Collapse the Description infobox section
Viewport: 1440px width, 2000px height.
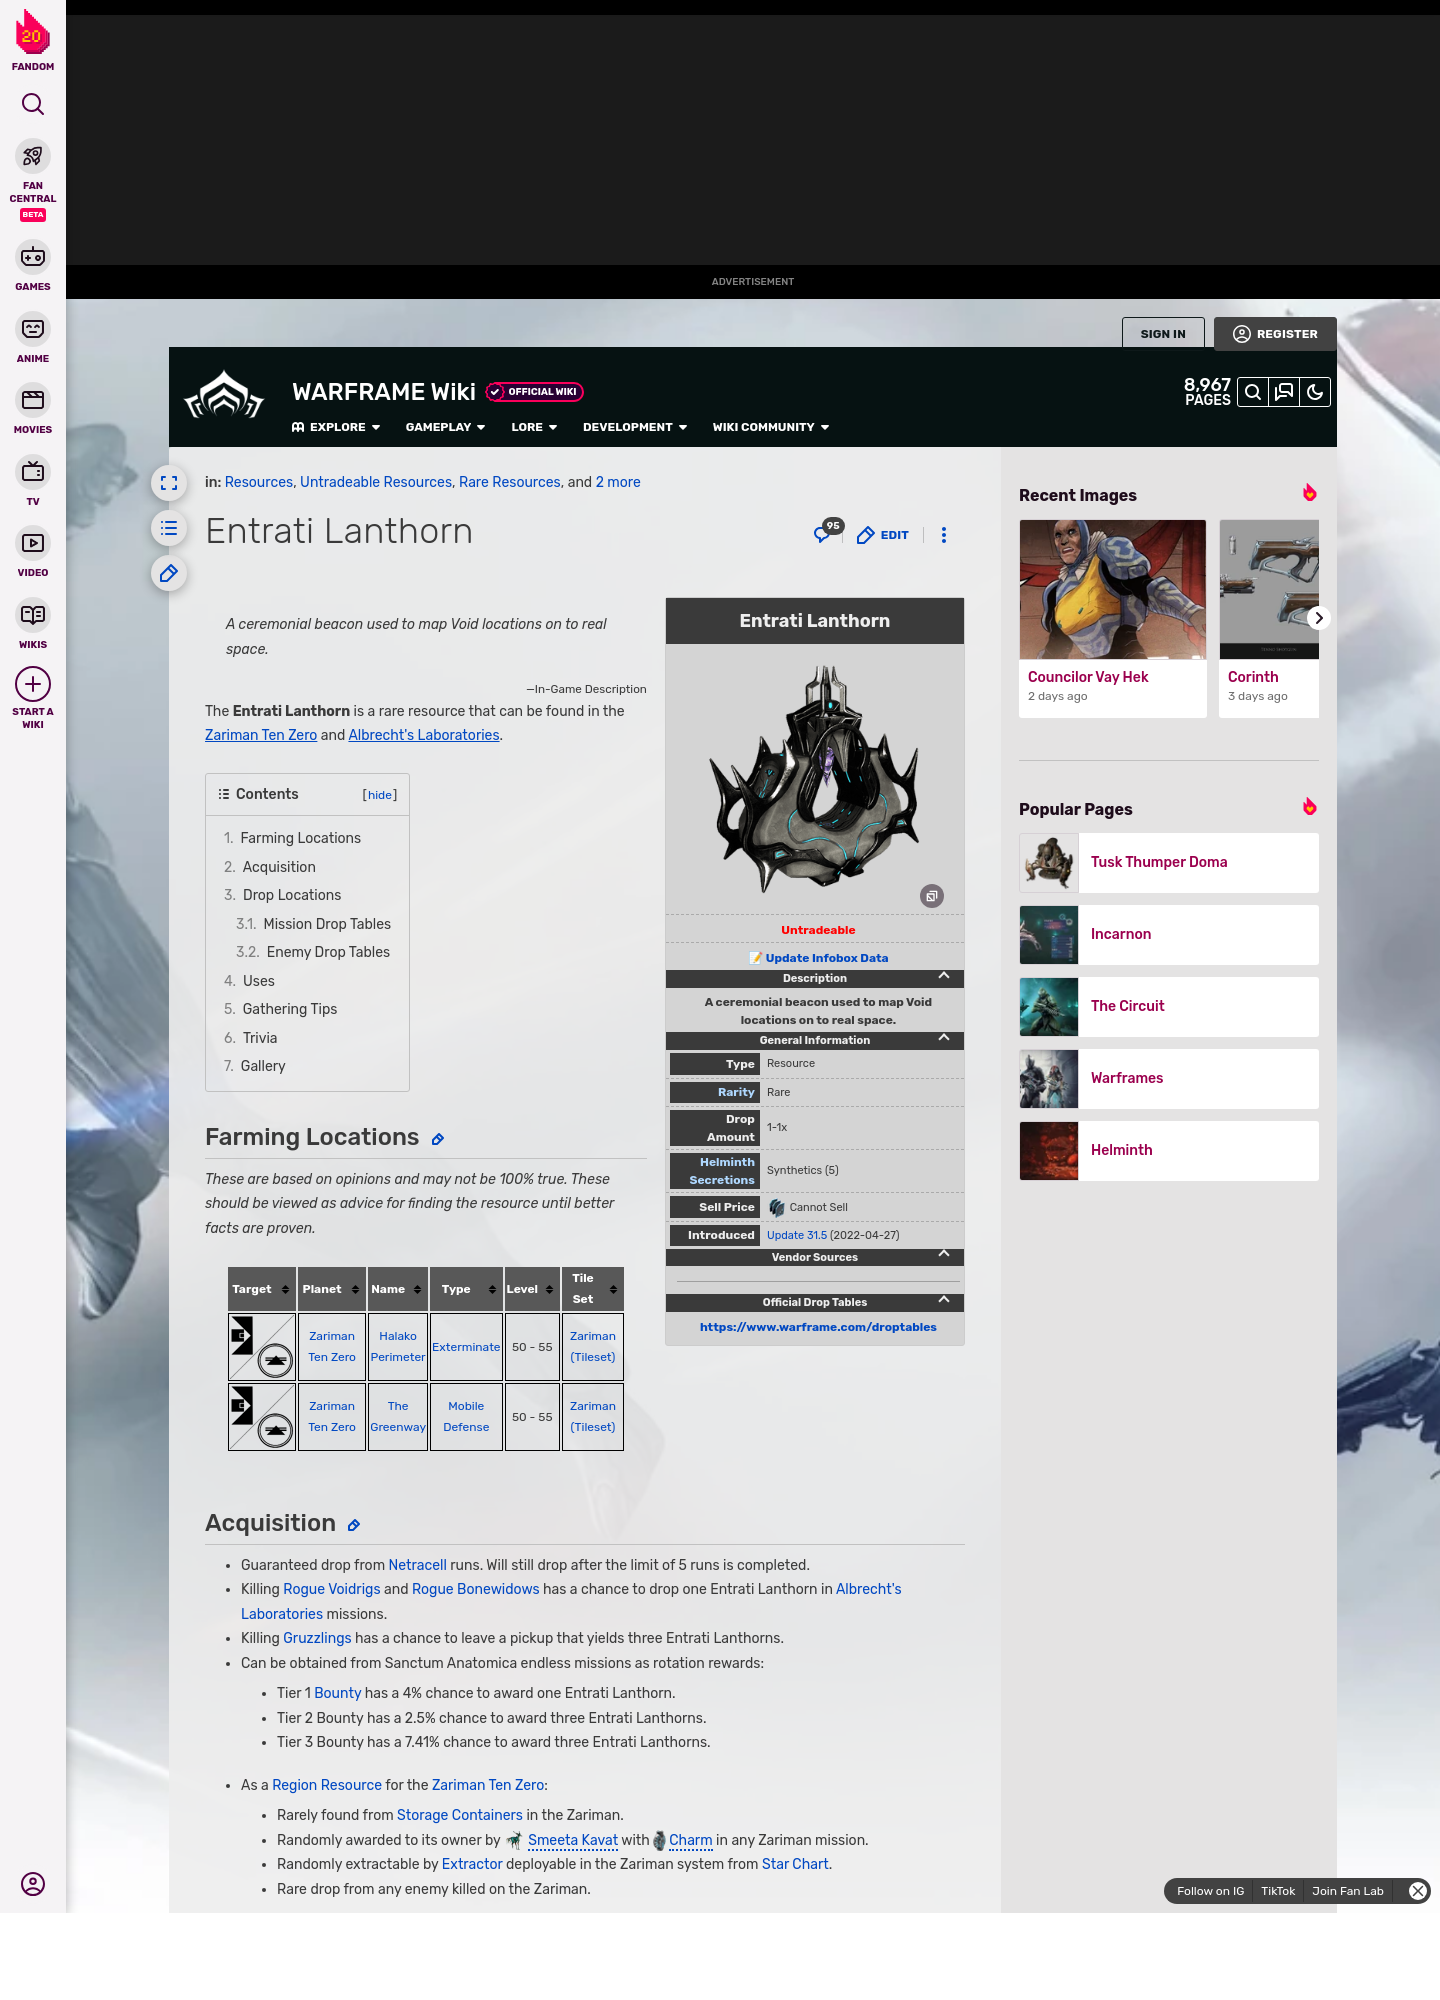tap(944, 976)
